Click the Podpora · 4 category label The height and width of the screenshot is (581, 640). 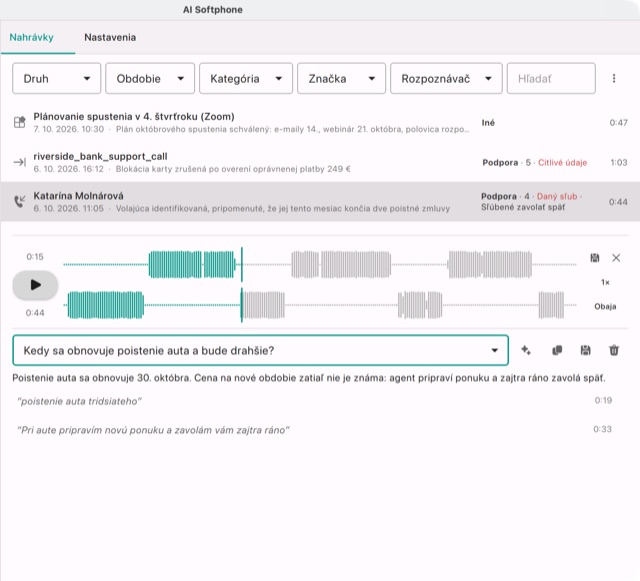point(505,196)
